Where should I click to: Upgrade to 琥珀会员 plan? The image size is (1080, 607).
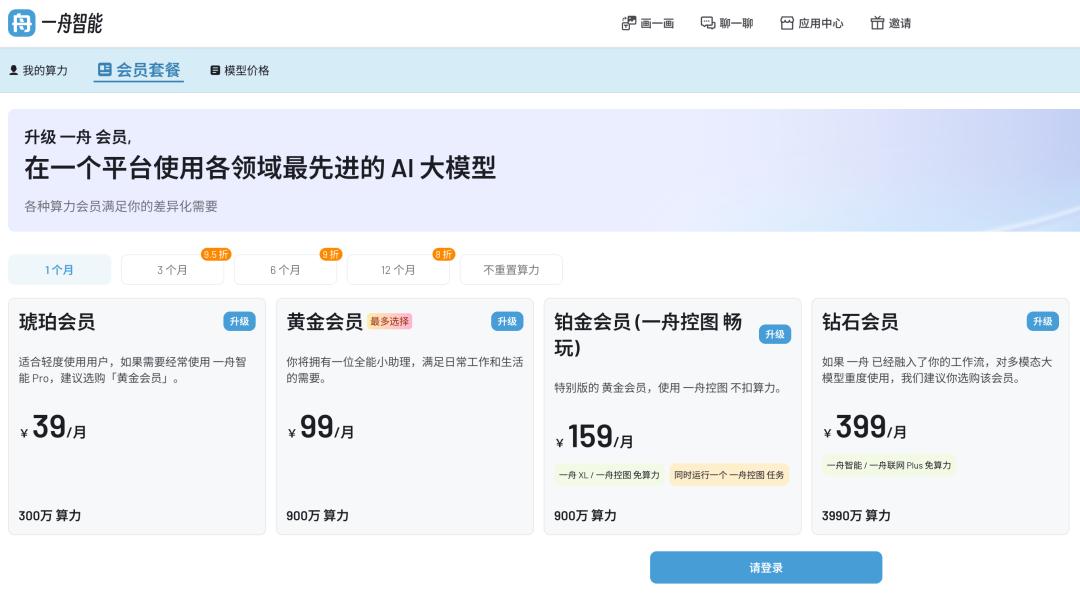point(239,321)
